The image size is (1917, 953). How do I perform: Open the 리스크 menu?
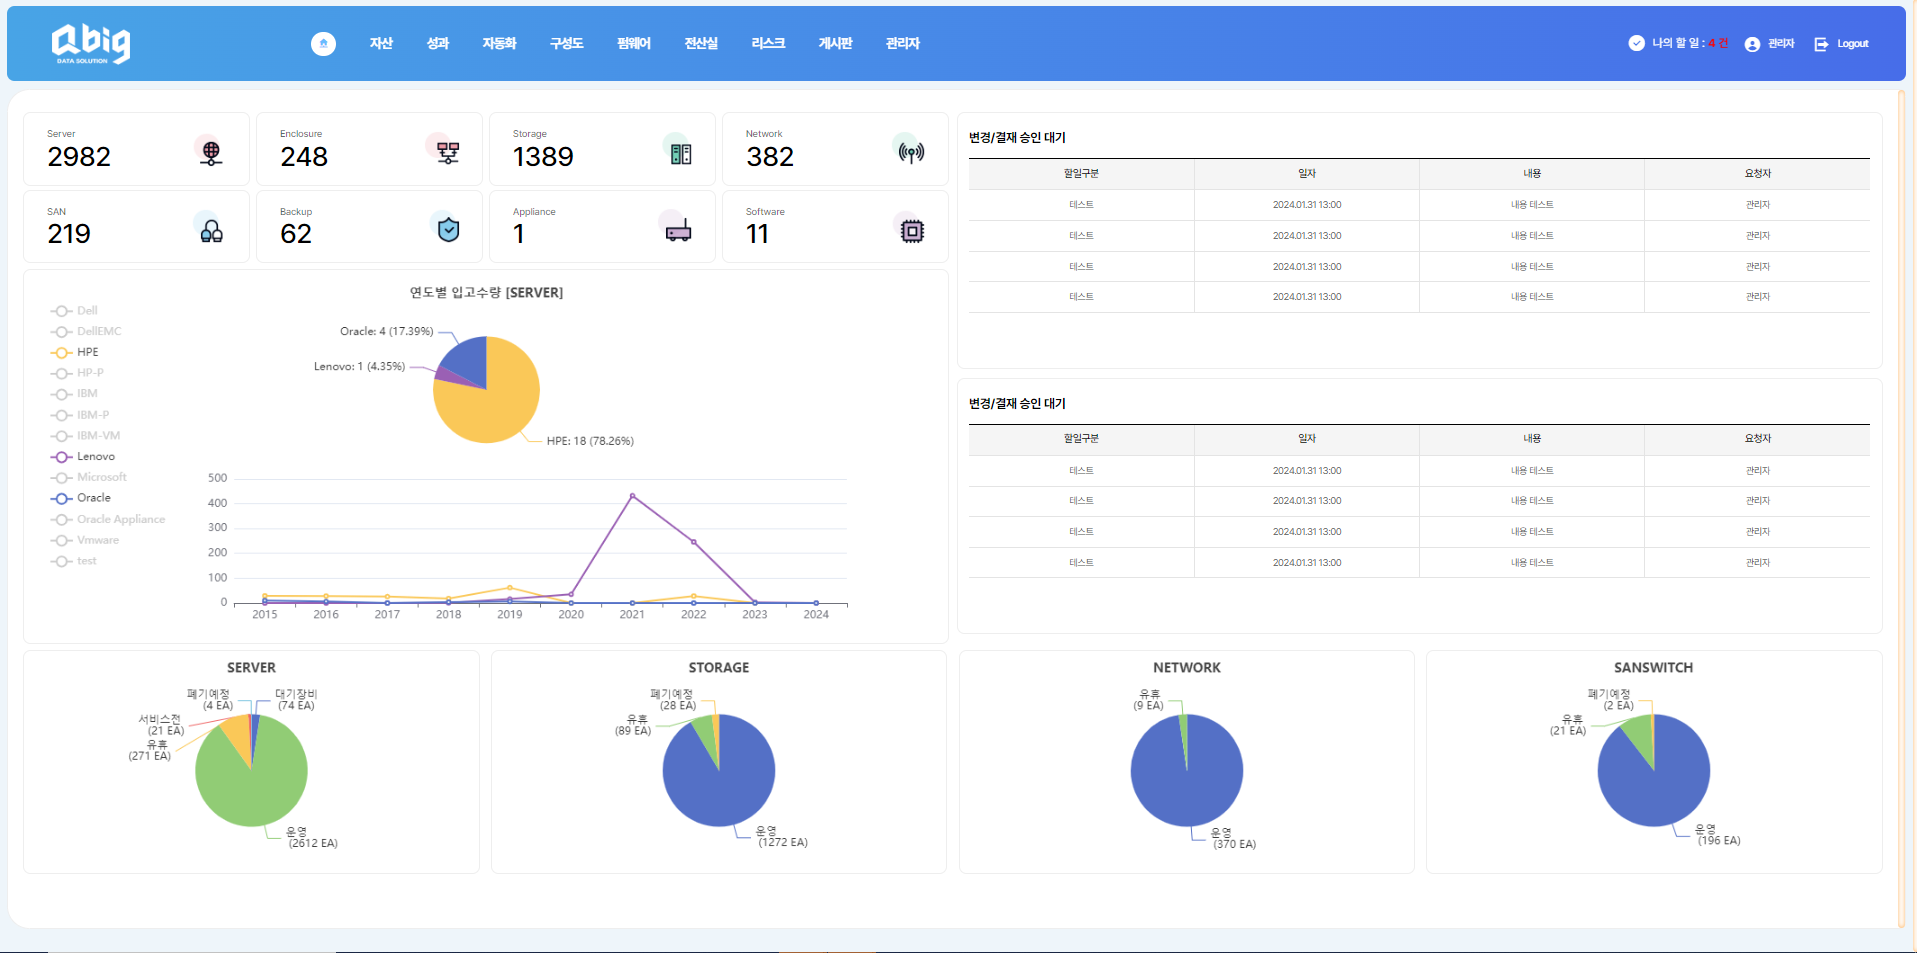point(768,43)
